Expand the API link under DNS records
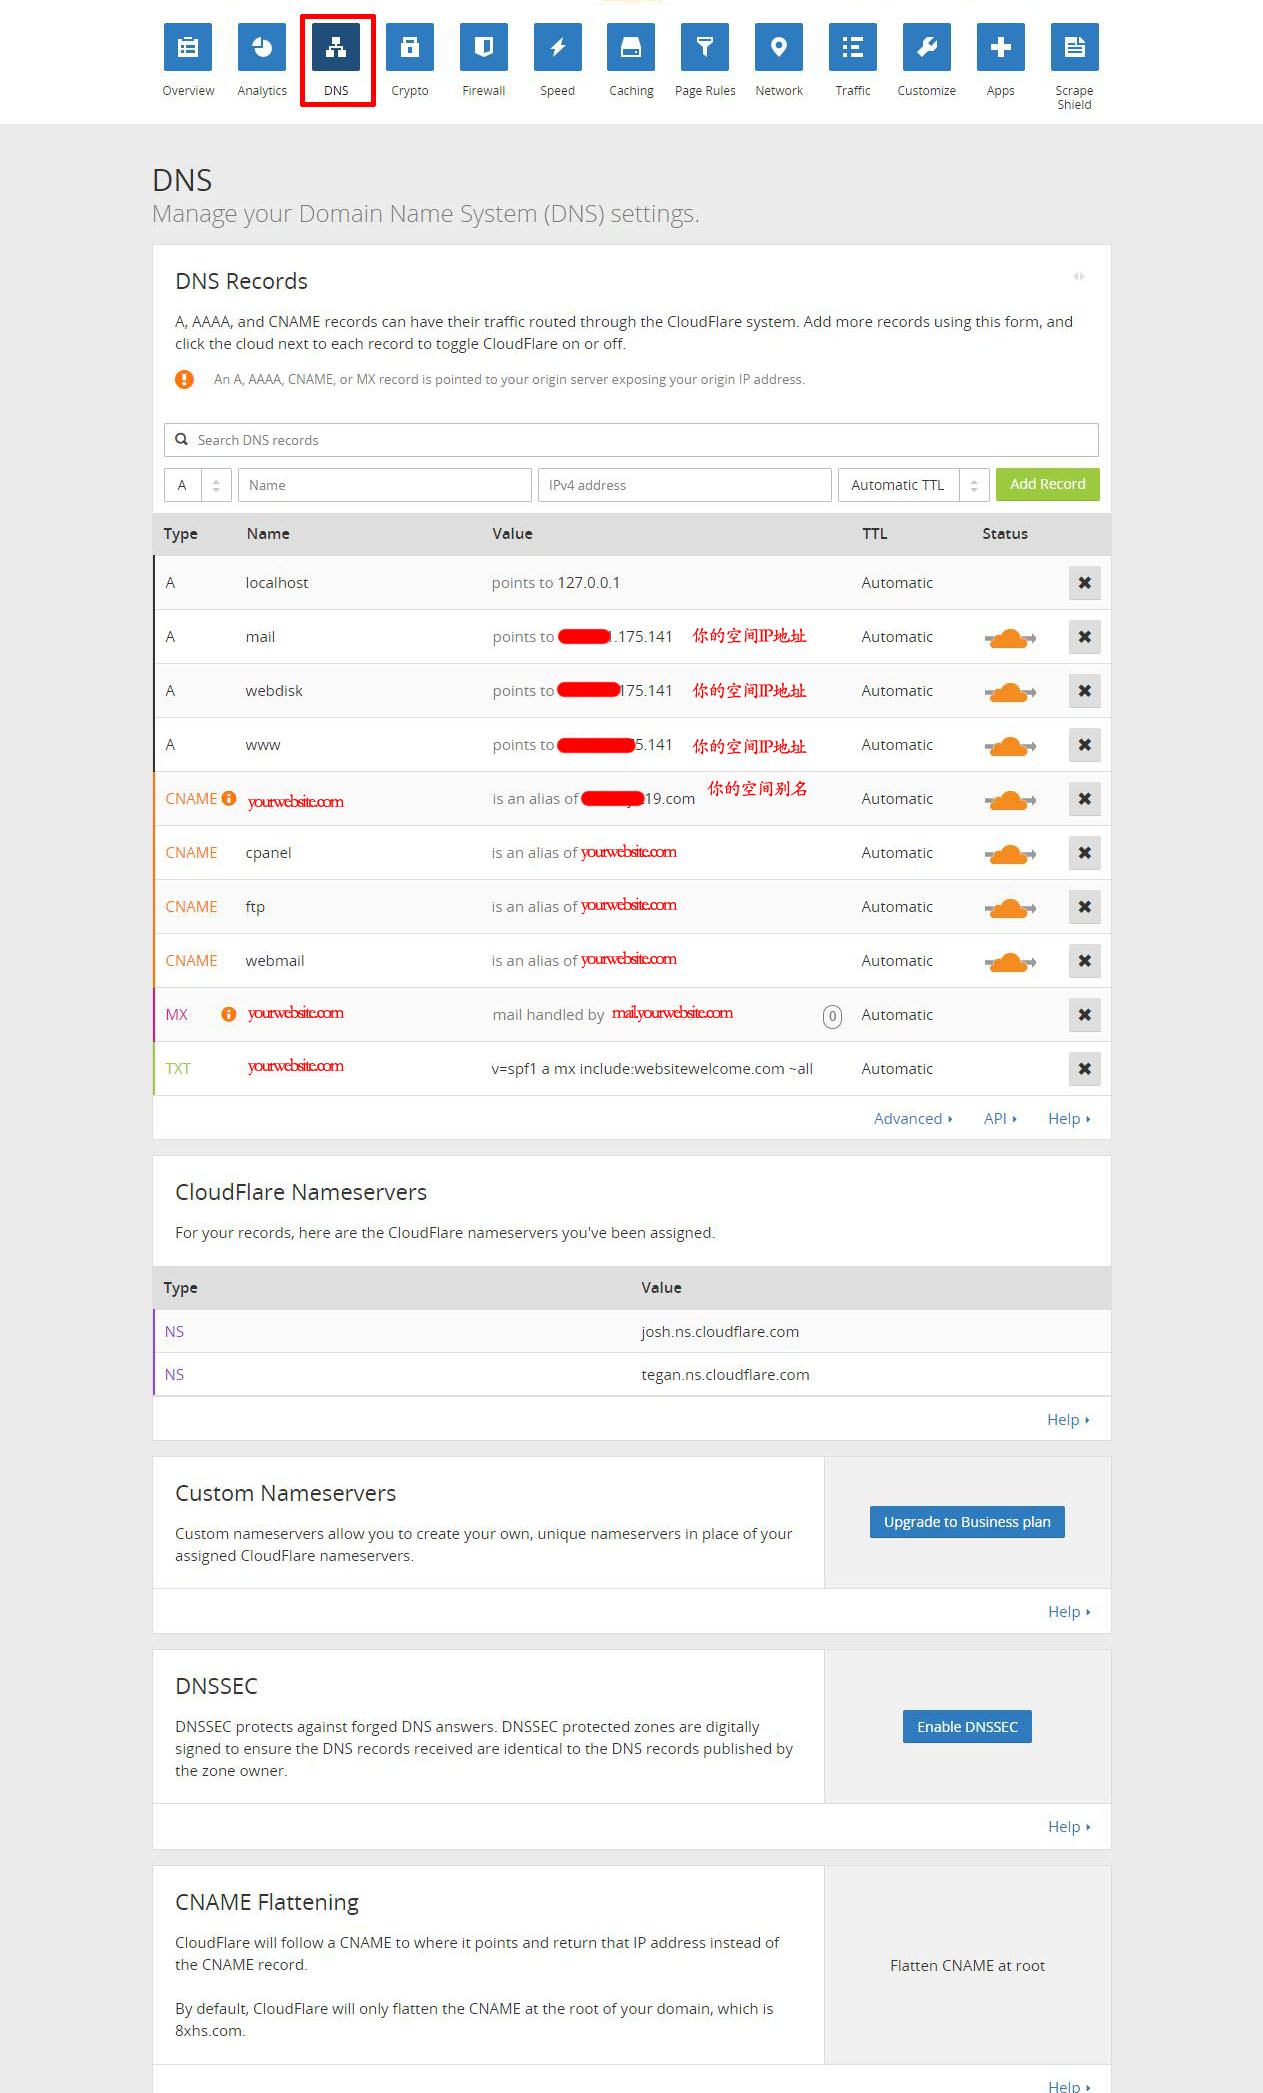This screenshot has width=1263, height=2093. pyautogui.click(x=1000, y=1119)
